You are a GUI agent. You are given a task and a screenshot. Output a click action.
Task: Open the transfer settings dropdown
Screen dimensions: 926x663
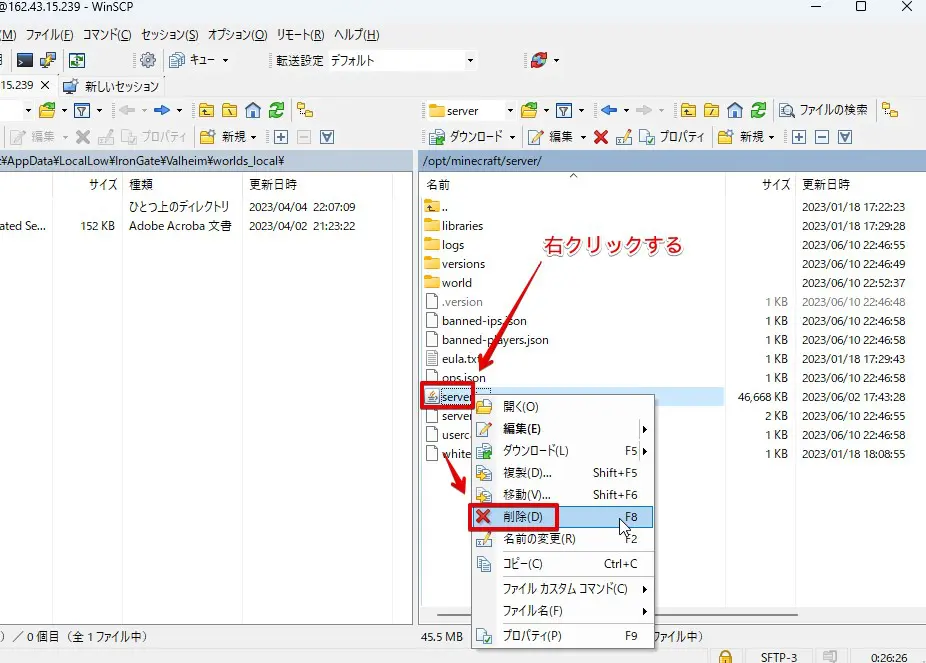click(x=470, y=60)
